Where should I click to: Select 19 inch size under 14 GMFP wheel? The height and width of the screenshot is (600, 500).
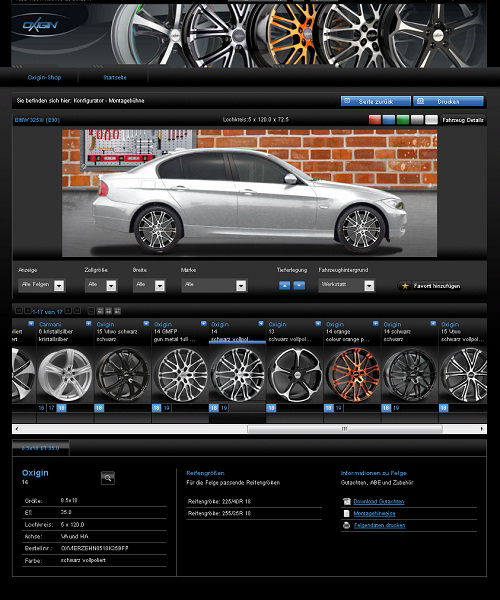pos(166,408)
